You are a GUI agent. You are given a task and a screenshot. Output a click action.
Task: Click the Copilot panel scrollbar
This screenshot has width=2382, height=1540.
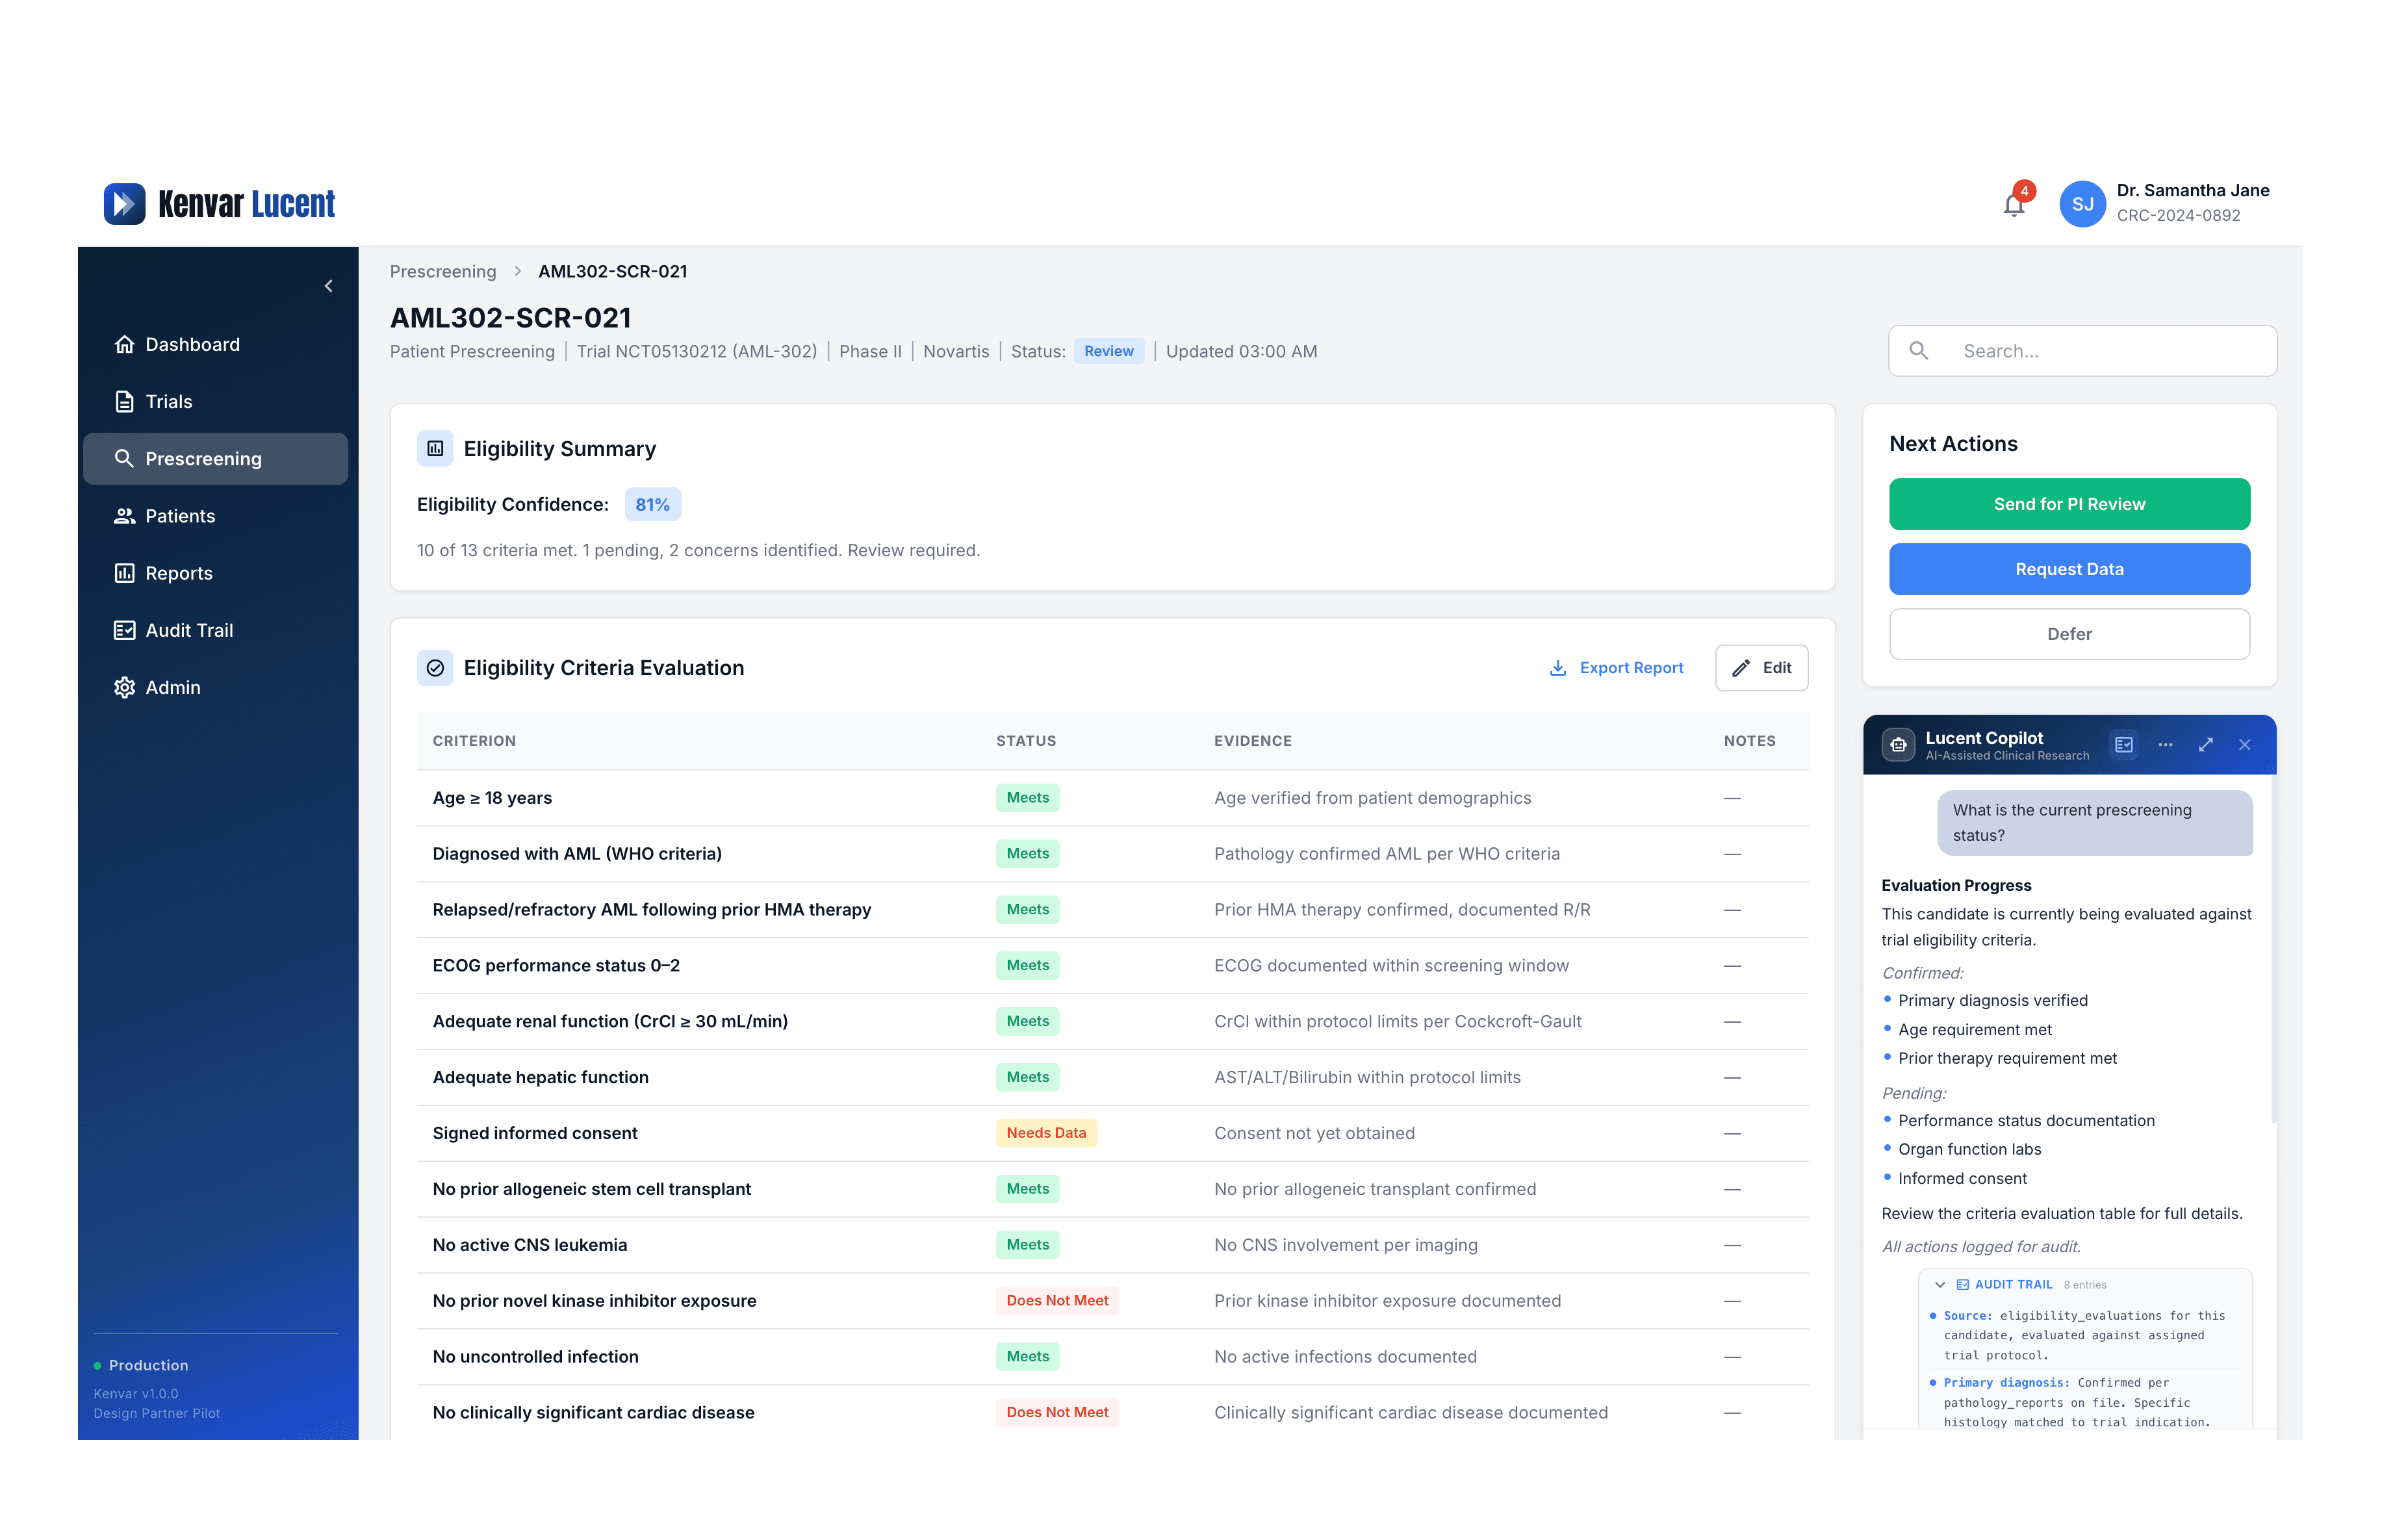2273,950
